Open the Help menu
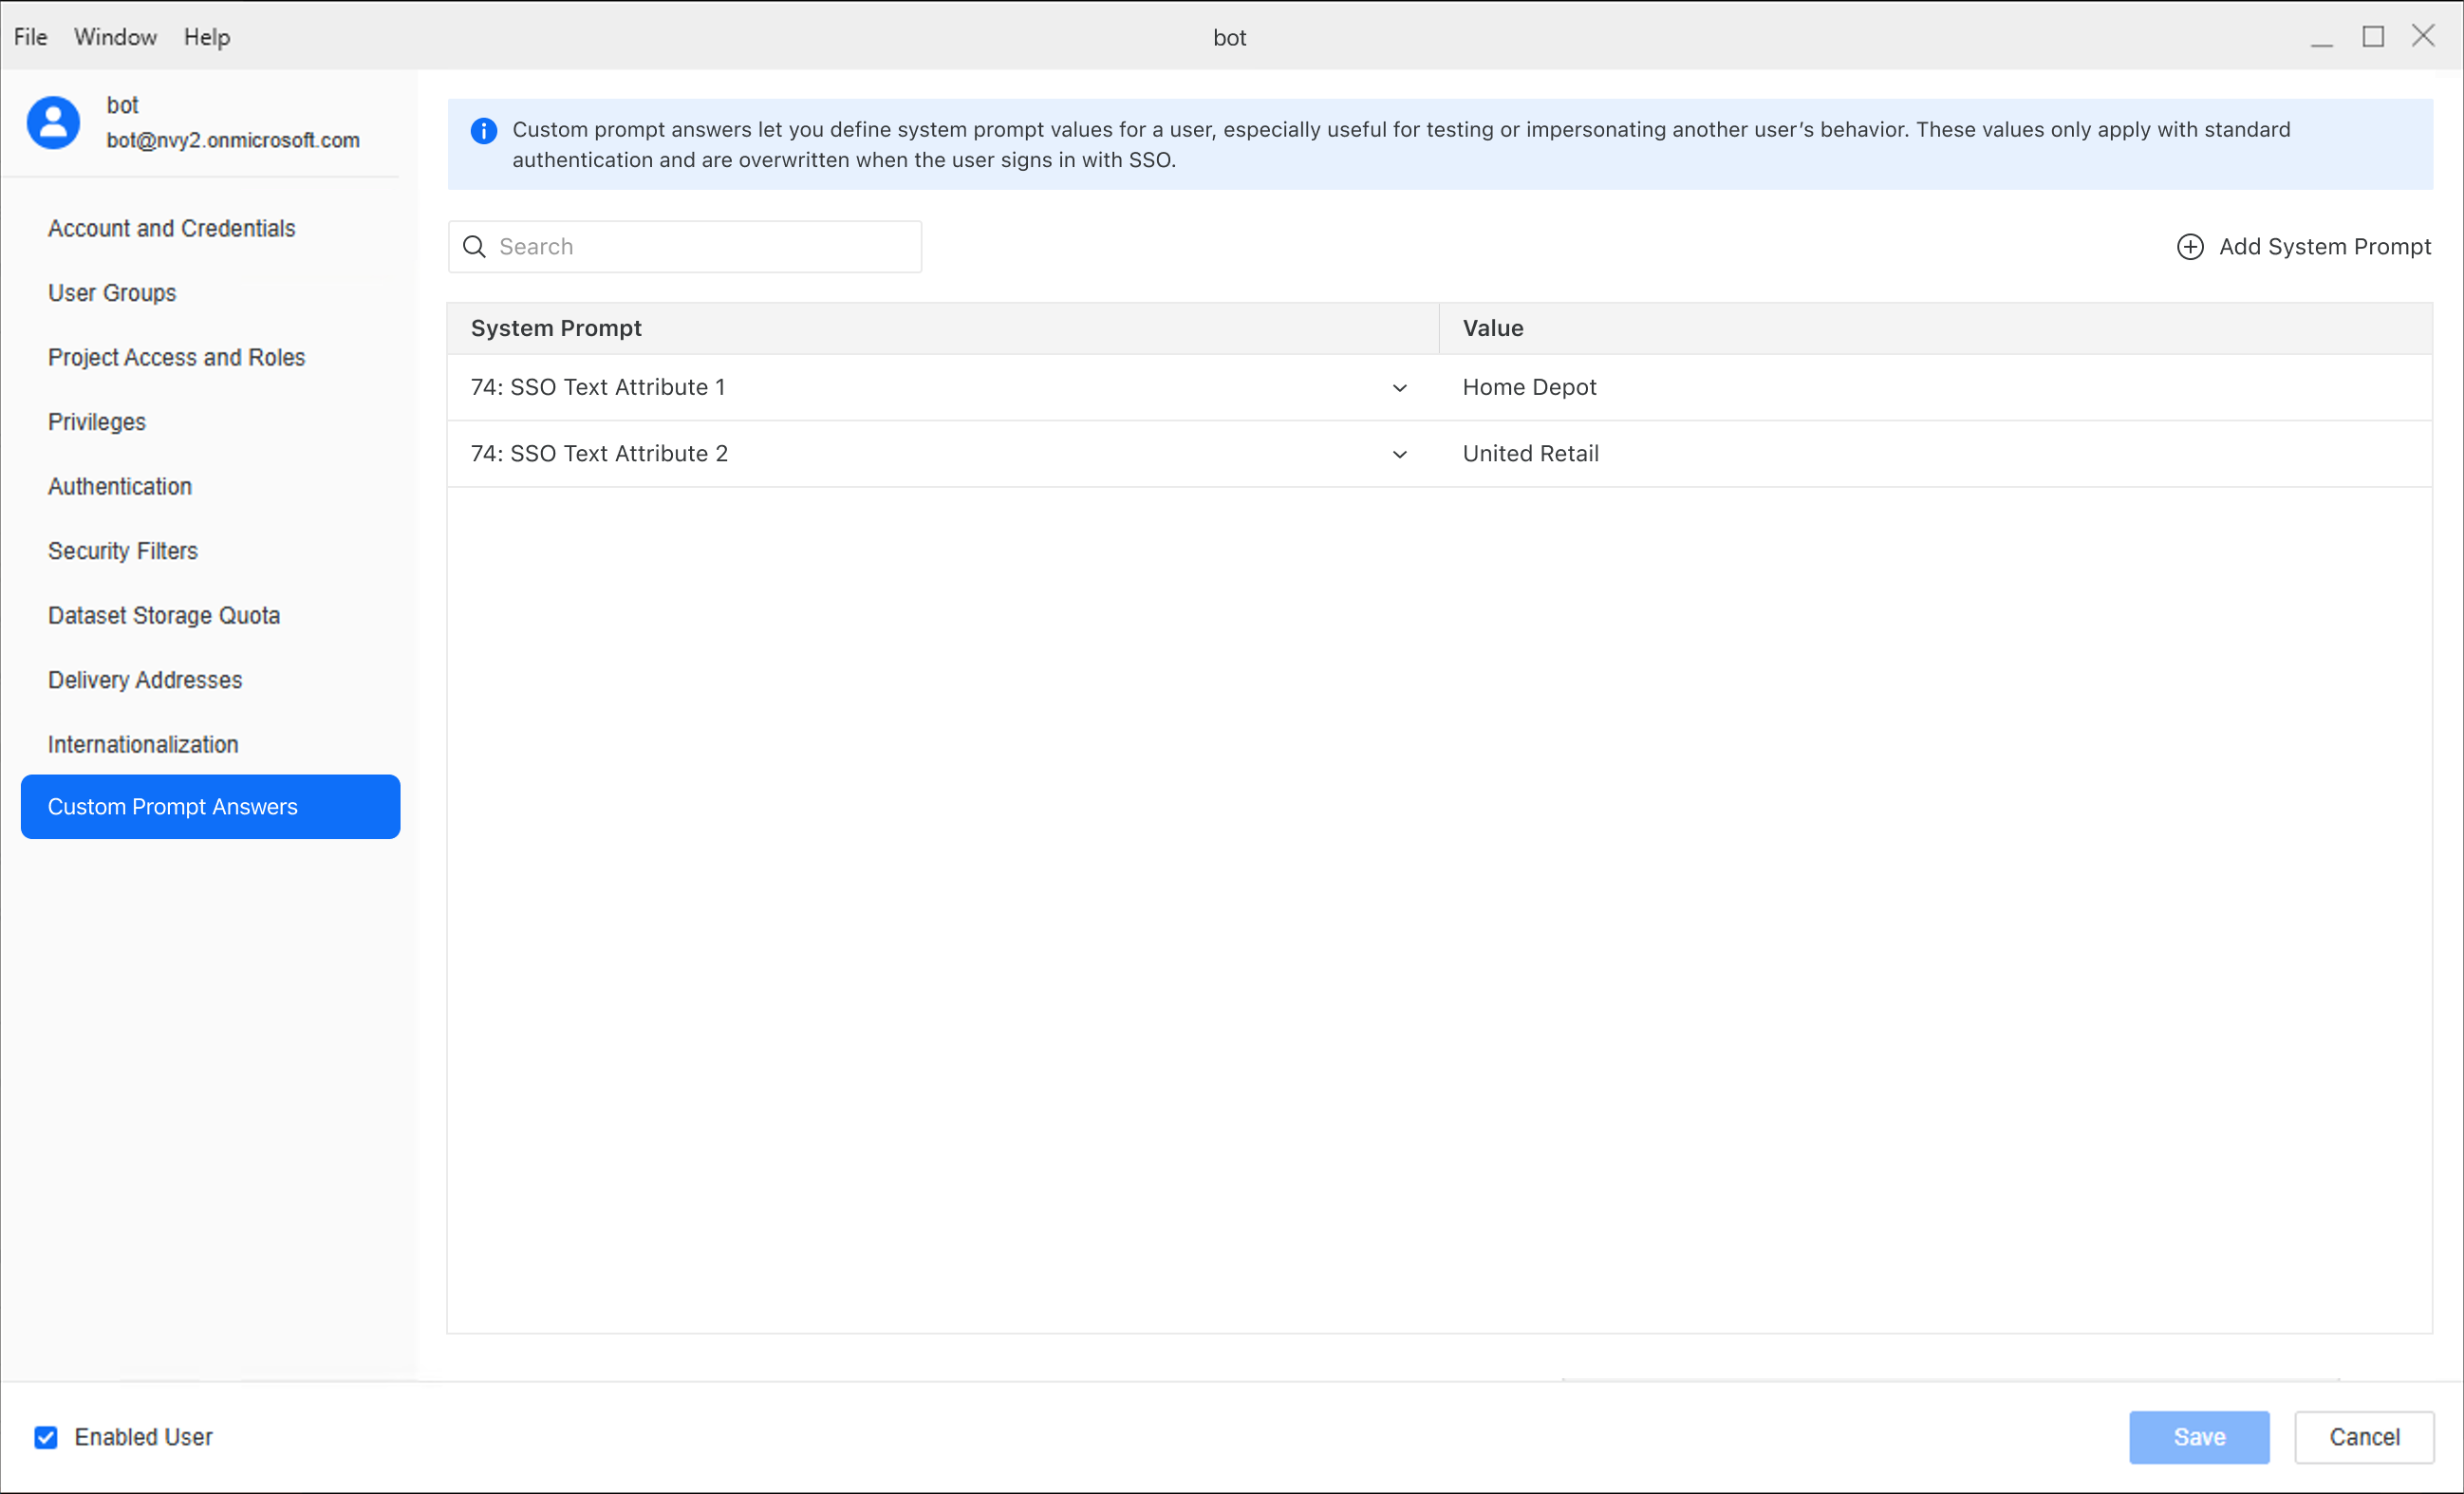The width and height of the screenshot is (2464, 1494). click(206, 37)
